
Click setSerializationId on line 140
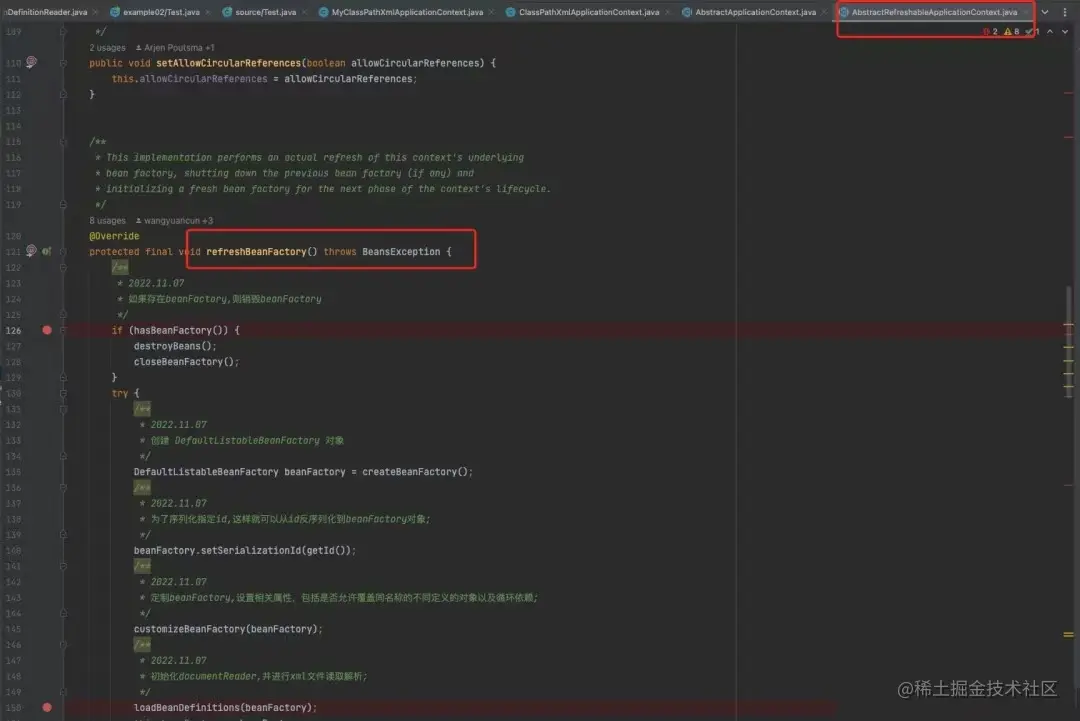pyautogui.click(x=251, y=550)
